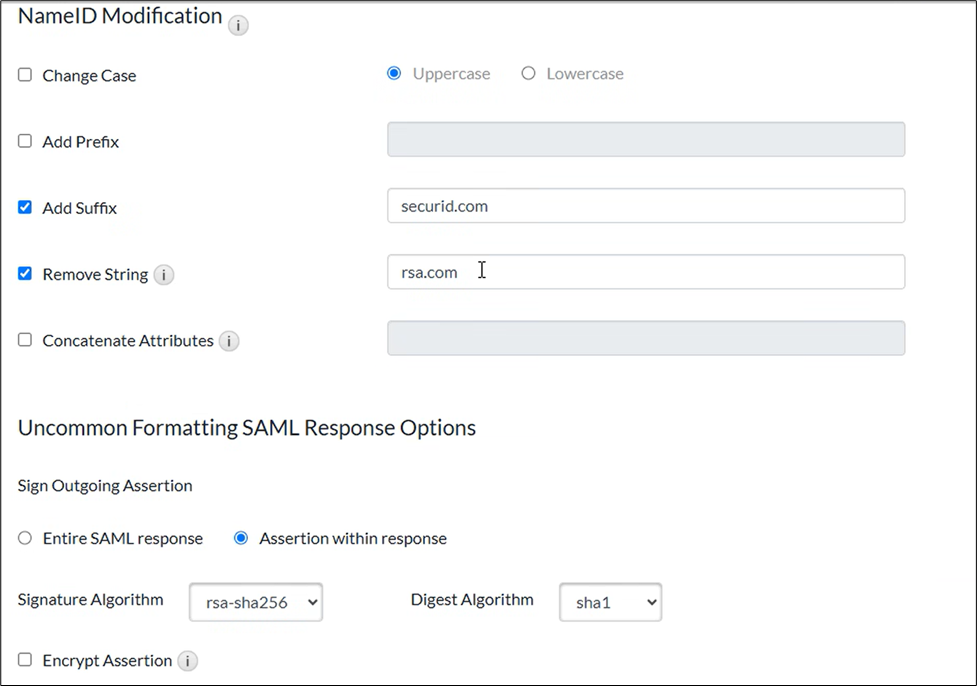
Task: Select the Uppercase radio button
Action: [x=394, y=73]
